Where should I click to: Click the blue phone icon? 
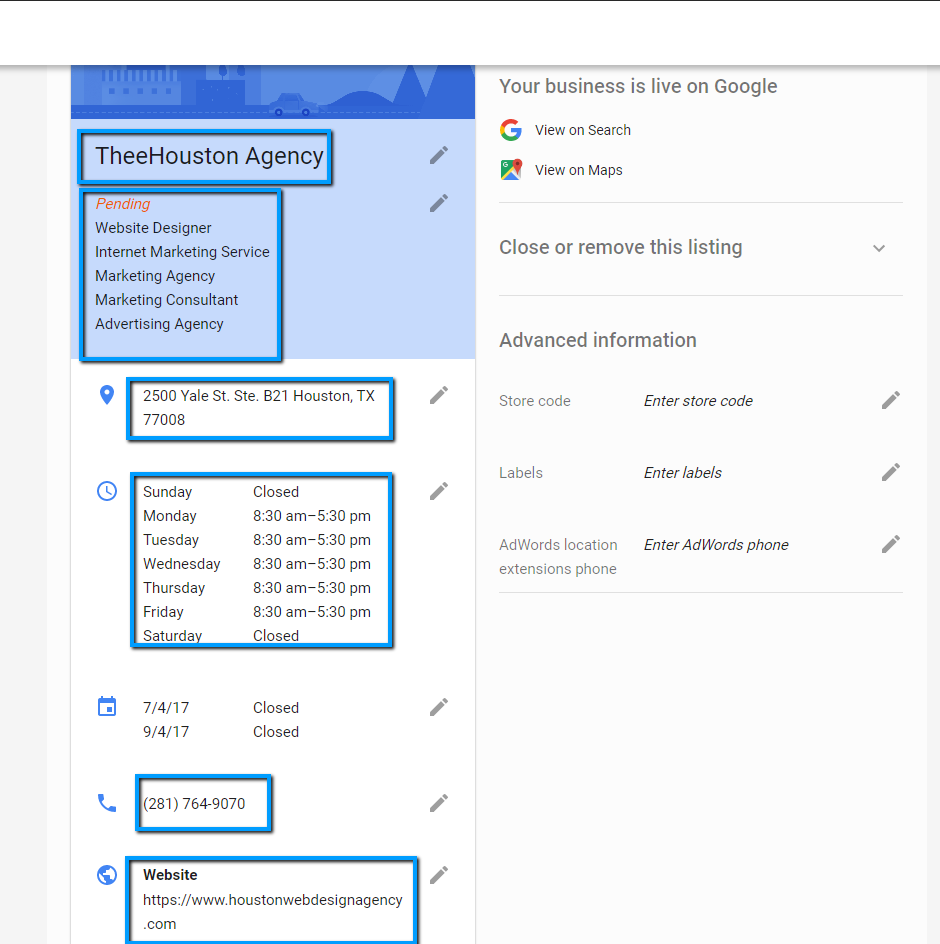(107, 803)
